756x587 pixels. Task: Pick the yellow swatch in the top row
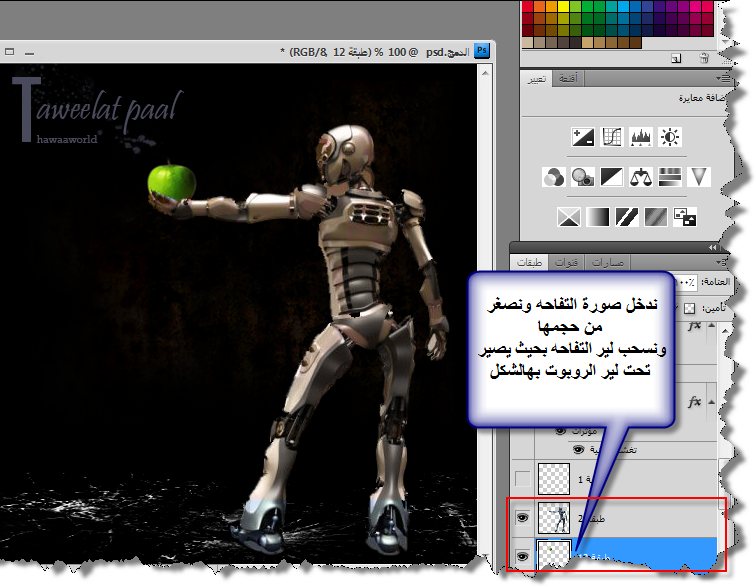(562, 4)
